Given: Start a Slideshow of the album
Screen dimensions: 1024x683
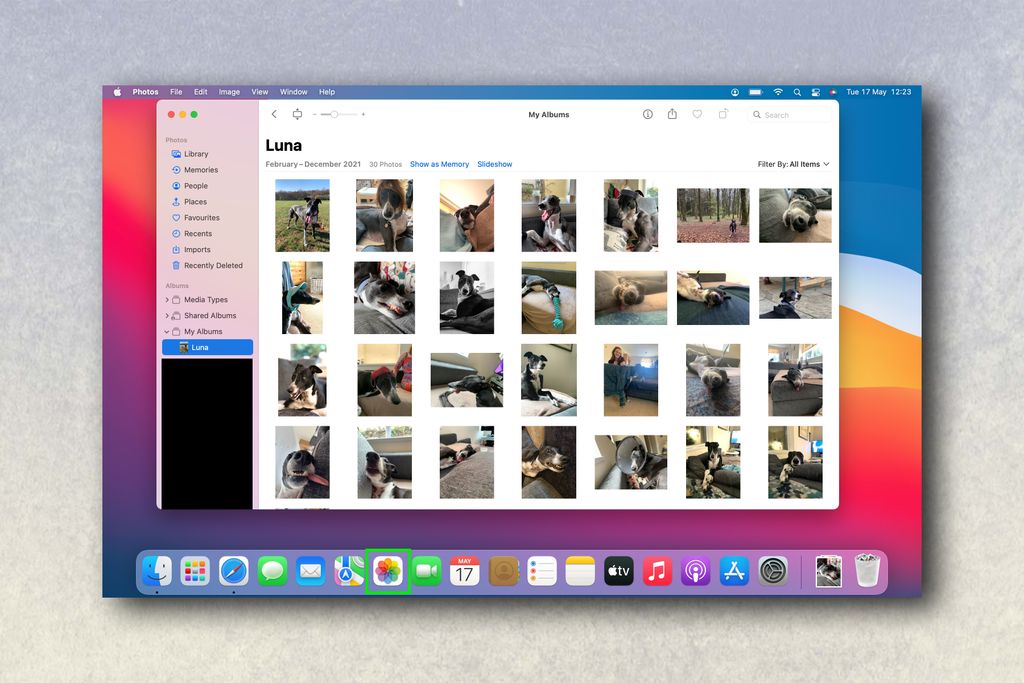Looking at the screenshot, I should (494, 163).
